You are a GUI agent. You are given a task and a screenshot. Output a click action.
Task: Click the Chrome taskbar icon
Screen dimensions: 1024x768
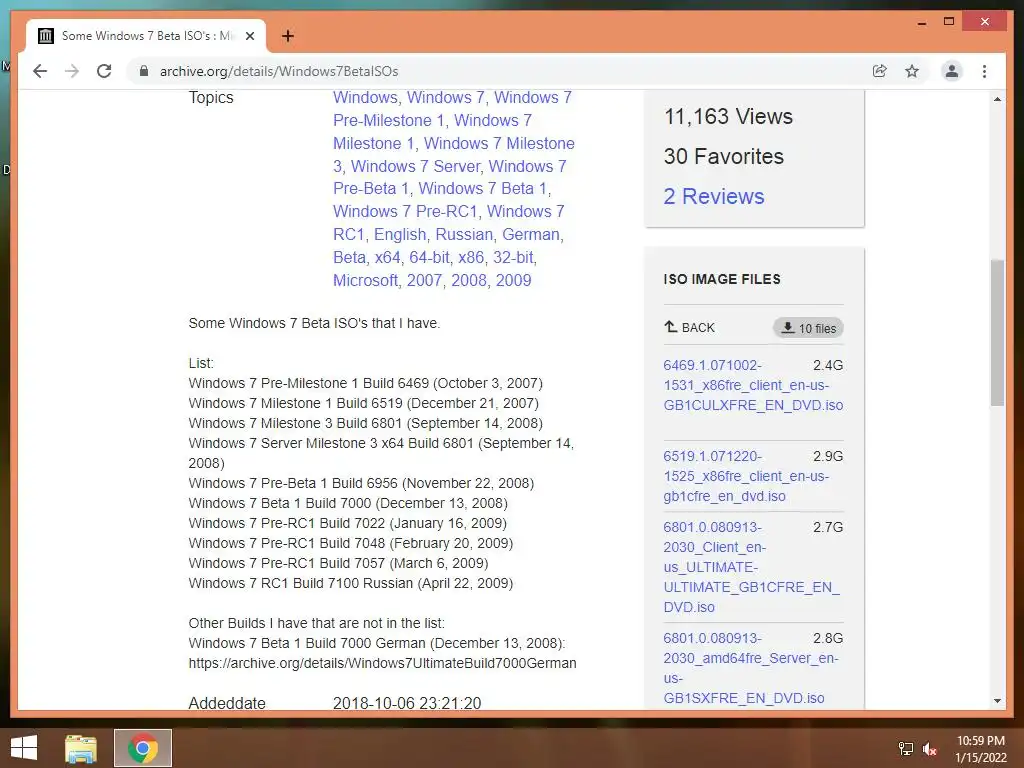click(142, 748)
